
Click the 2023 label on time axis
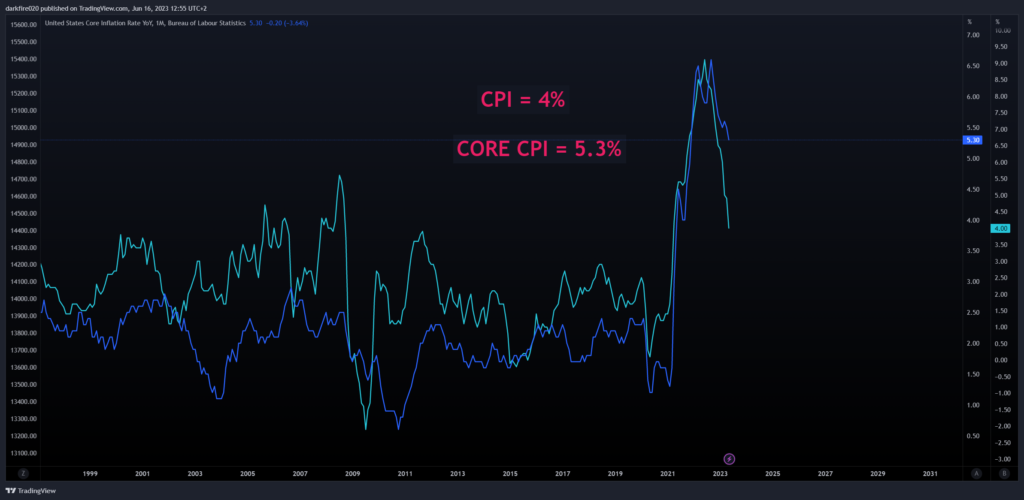pos(720,473)
